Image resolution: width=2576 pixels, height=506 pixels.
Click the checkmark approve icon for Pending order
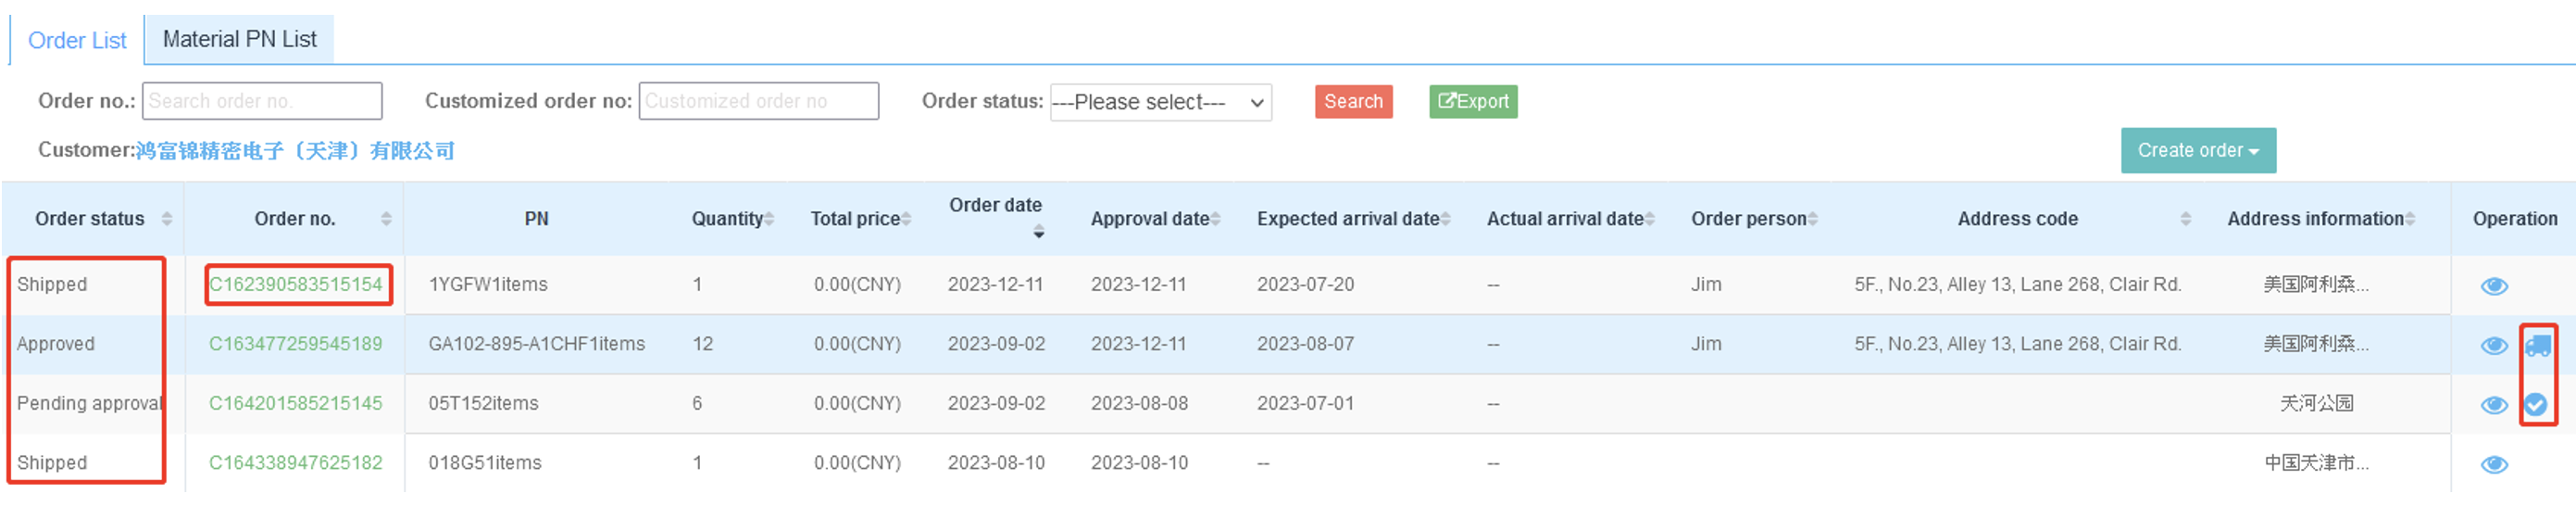(2536, 404)
